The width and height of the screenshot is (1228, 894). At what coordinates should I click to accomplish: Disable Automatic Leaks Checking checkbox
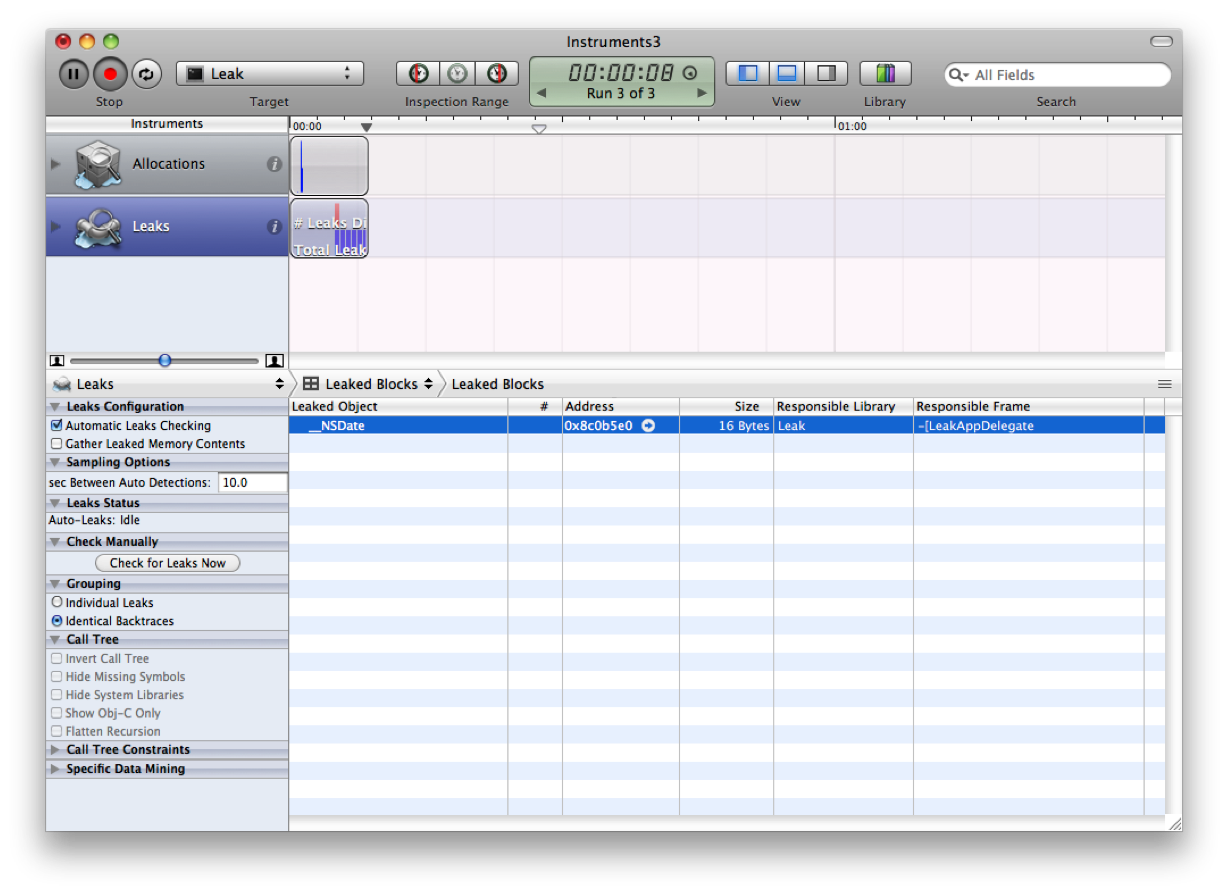pyautogui.click(x=57, y=426)
